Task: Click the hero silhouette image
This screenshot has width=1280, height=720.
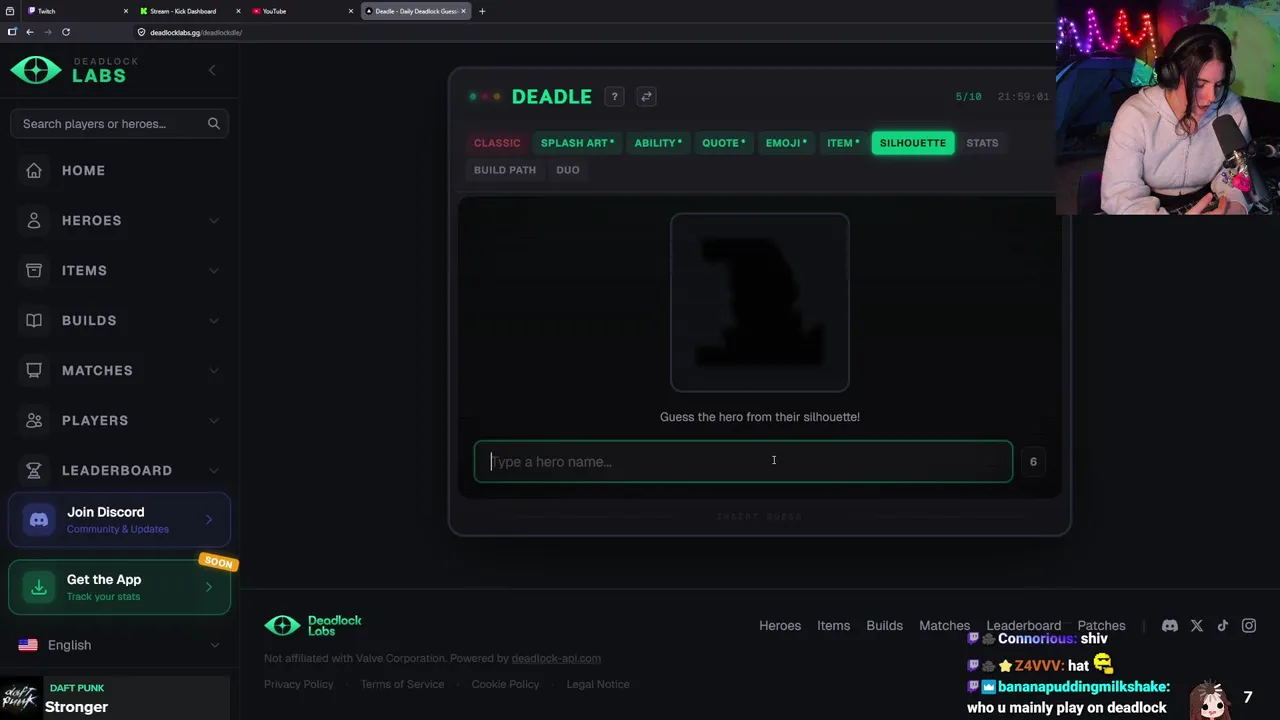Action: pos(760,302)
